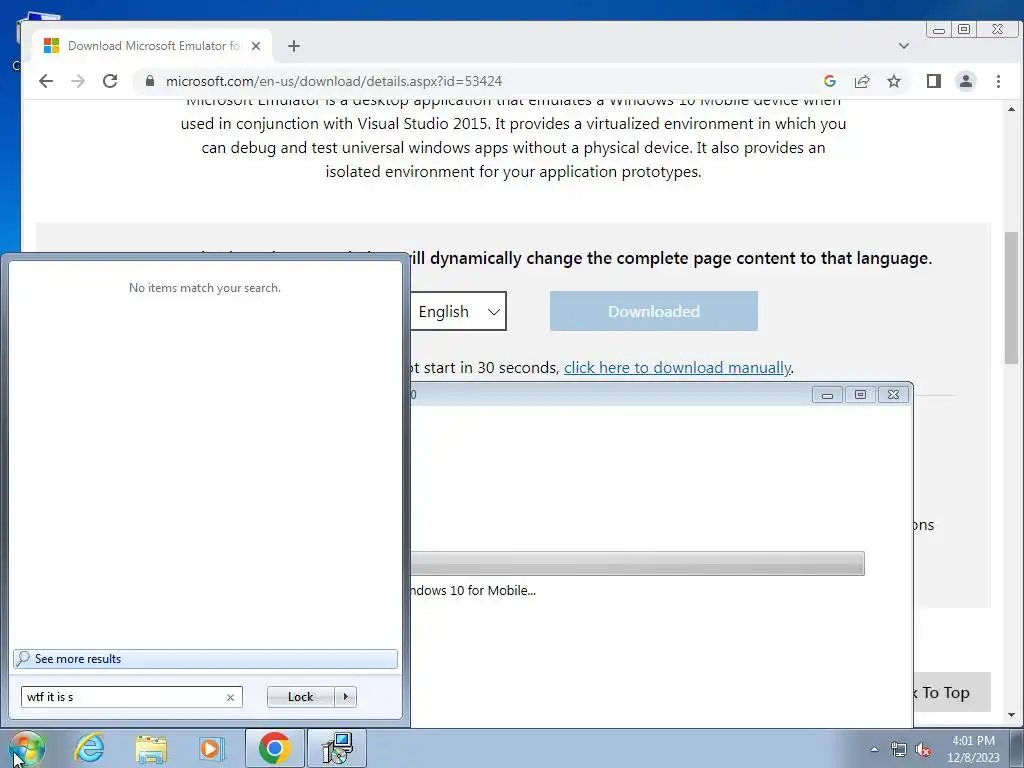Maximize the installer window
Screen dimensions: 1024x768
click(860, 394)
